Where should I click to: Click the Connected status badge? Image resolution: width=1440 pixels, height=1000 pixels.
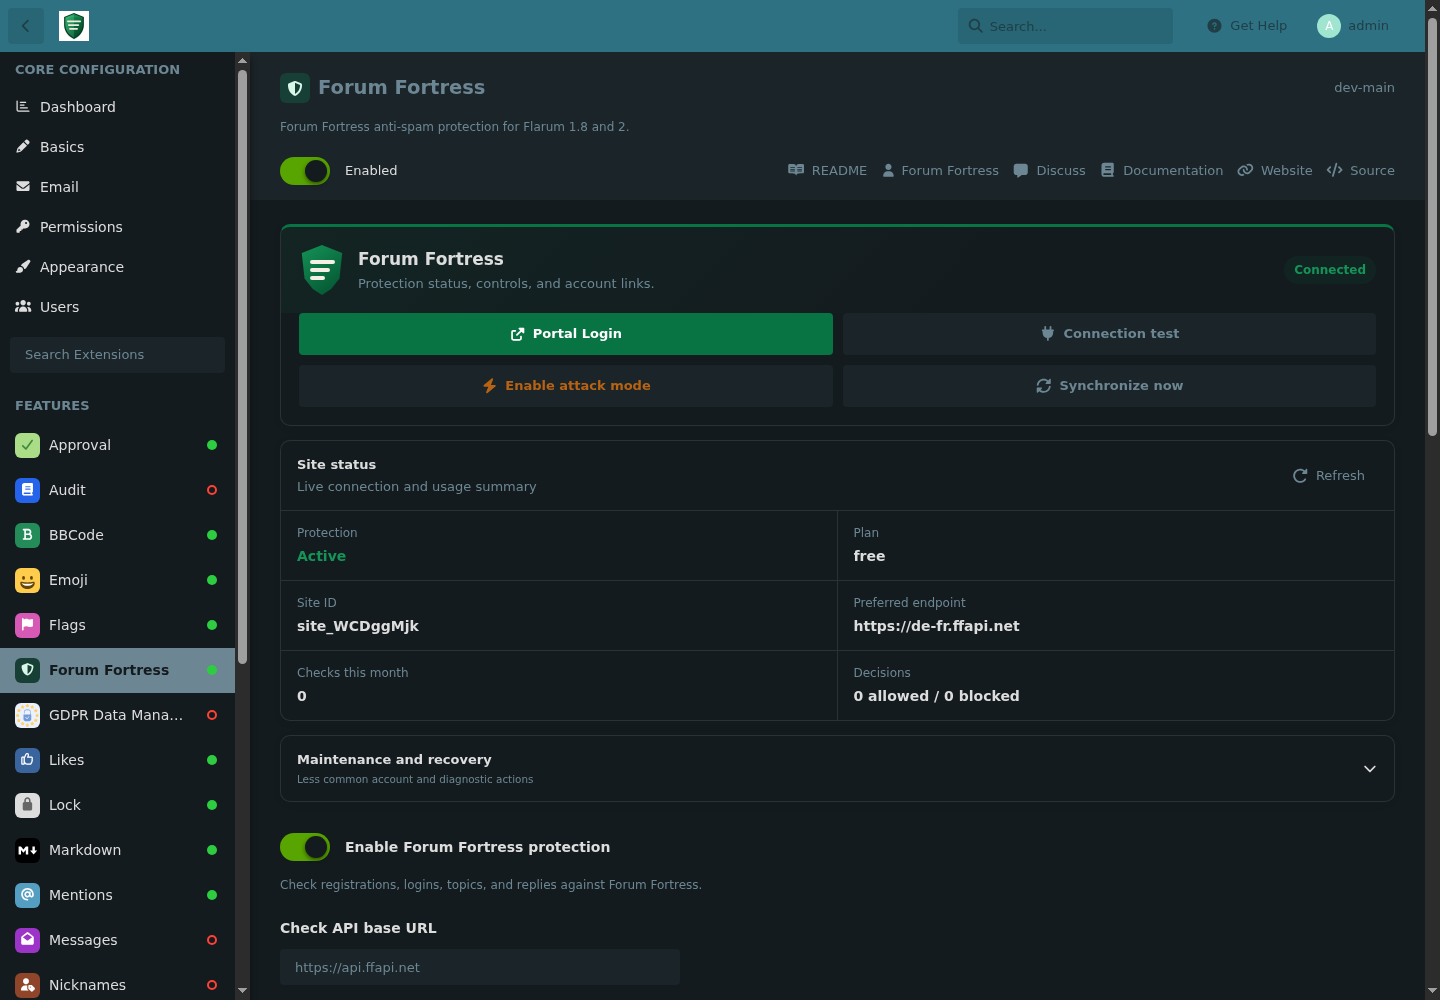coord(1330,270)
